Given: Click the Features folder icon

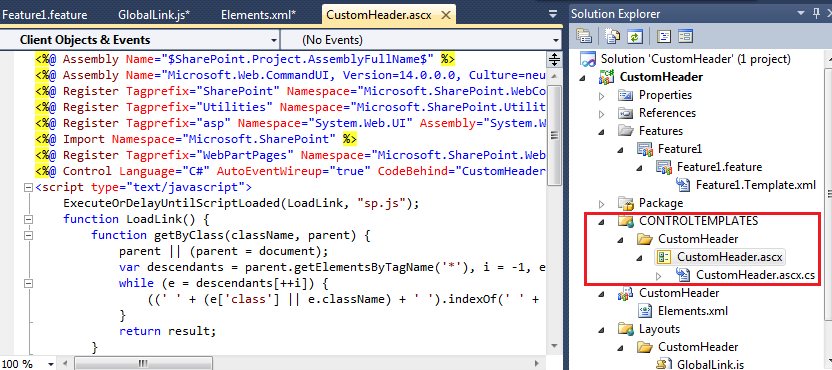Looking at the screenshot, I should 626,131.
